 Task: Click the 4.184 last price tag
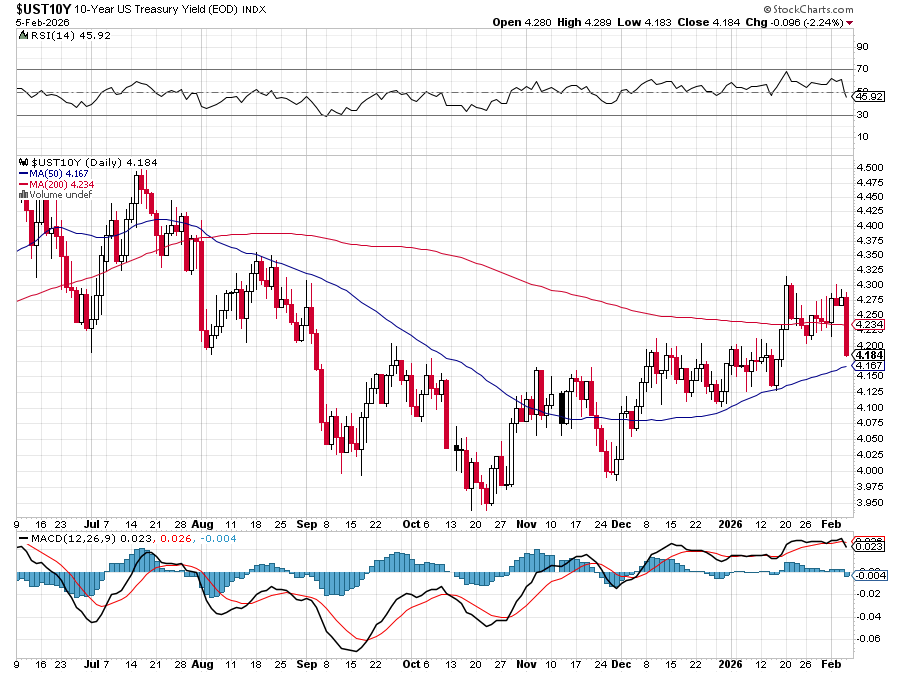[x=867, y=355]
